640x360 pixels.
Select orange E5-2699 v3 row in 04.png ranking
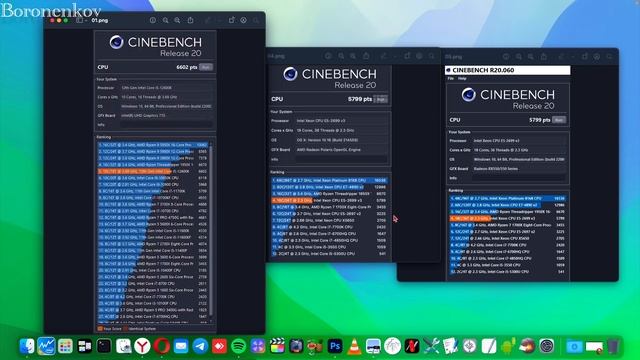(x=329, y=200)
